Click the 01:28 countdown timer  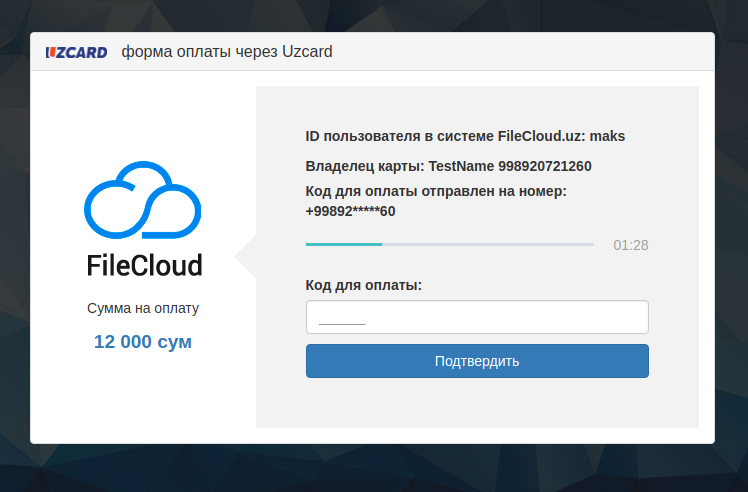point(630,245)
